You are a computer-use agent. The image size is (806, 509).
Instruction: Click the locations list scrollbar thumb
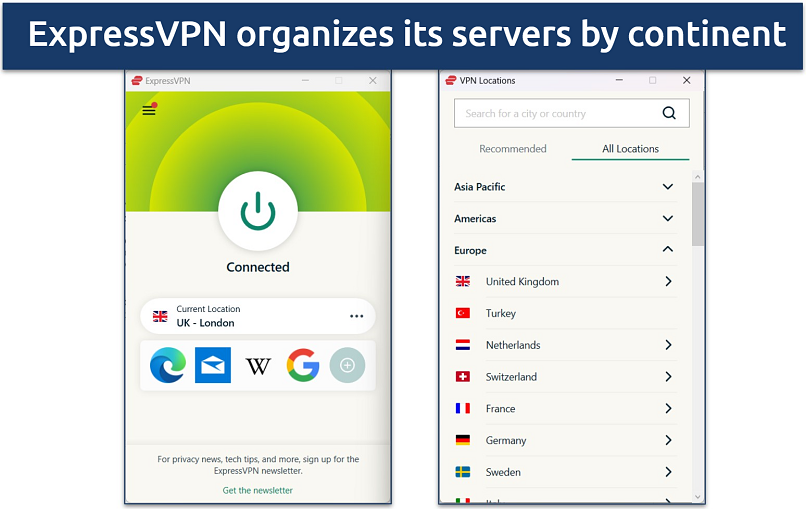coord(698,213)
